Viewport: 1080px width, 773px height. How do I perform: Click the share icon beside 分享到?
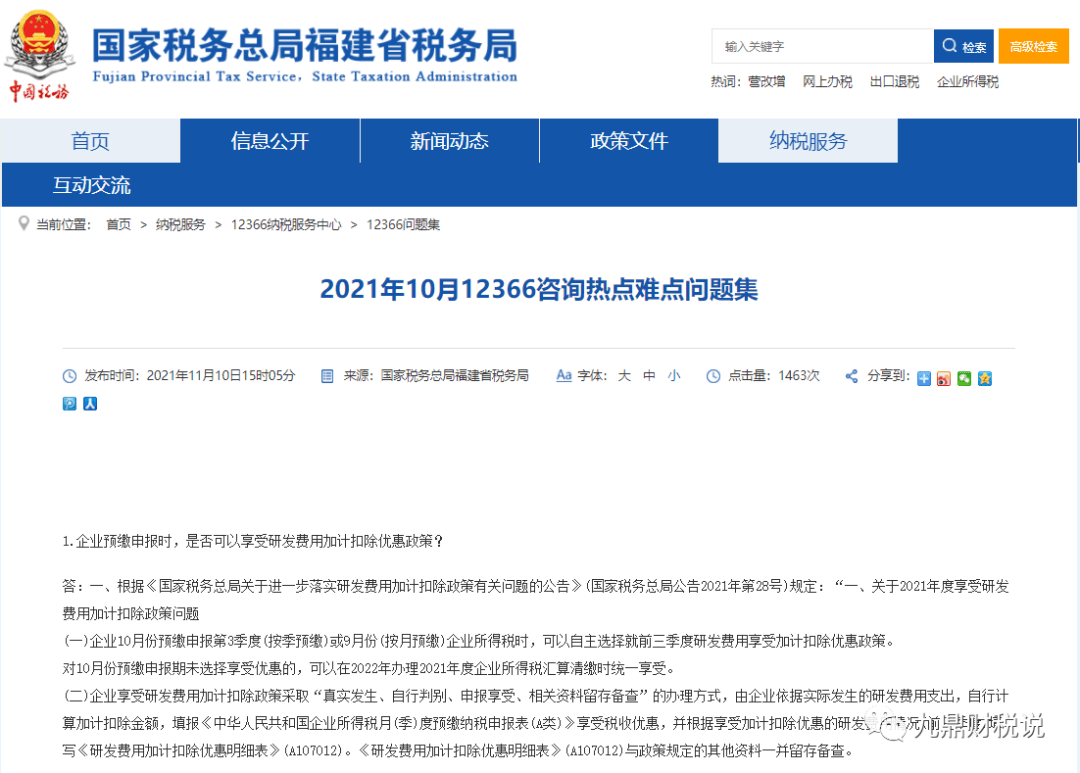pyautogui.click(x=852, y=376)
